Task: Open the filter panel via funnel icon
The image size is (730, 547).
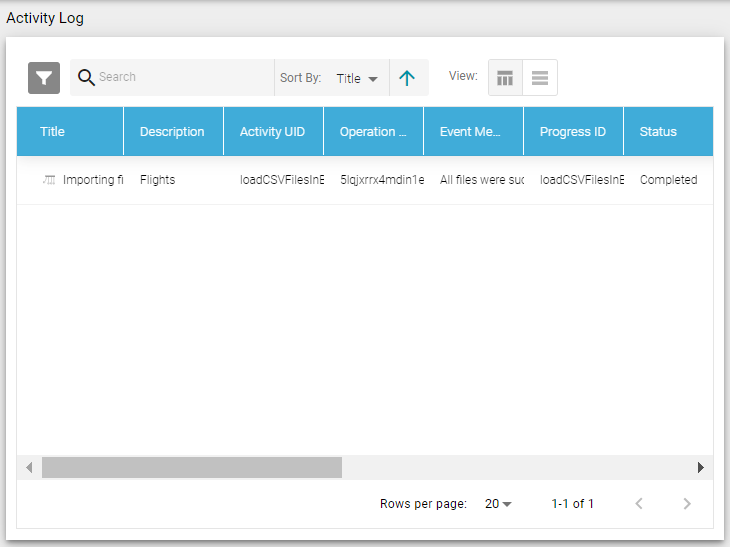Action: (44, 78)
